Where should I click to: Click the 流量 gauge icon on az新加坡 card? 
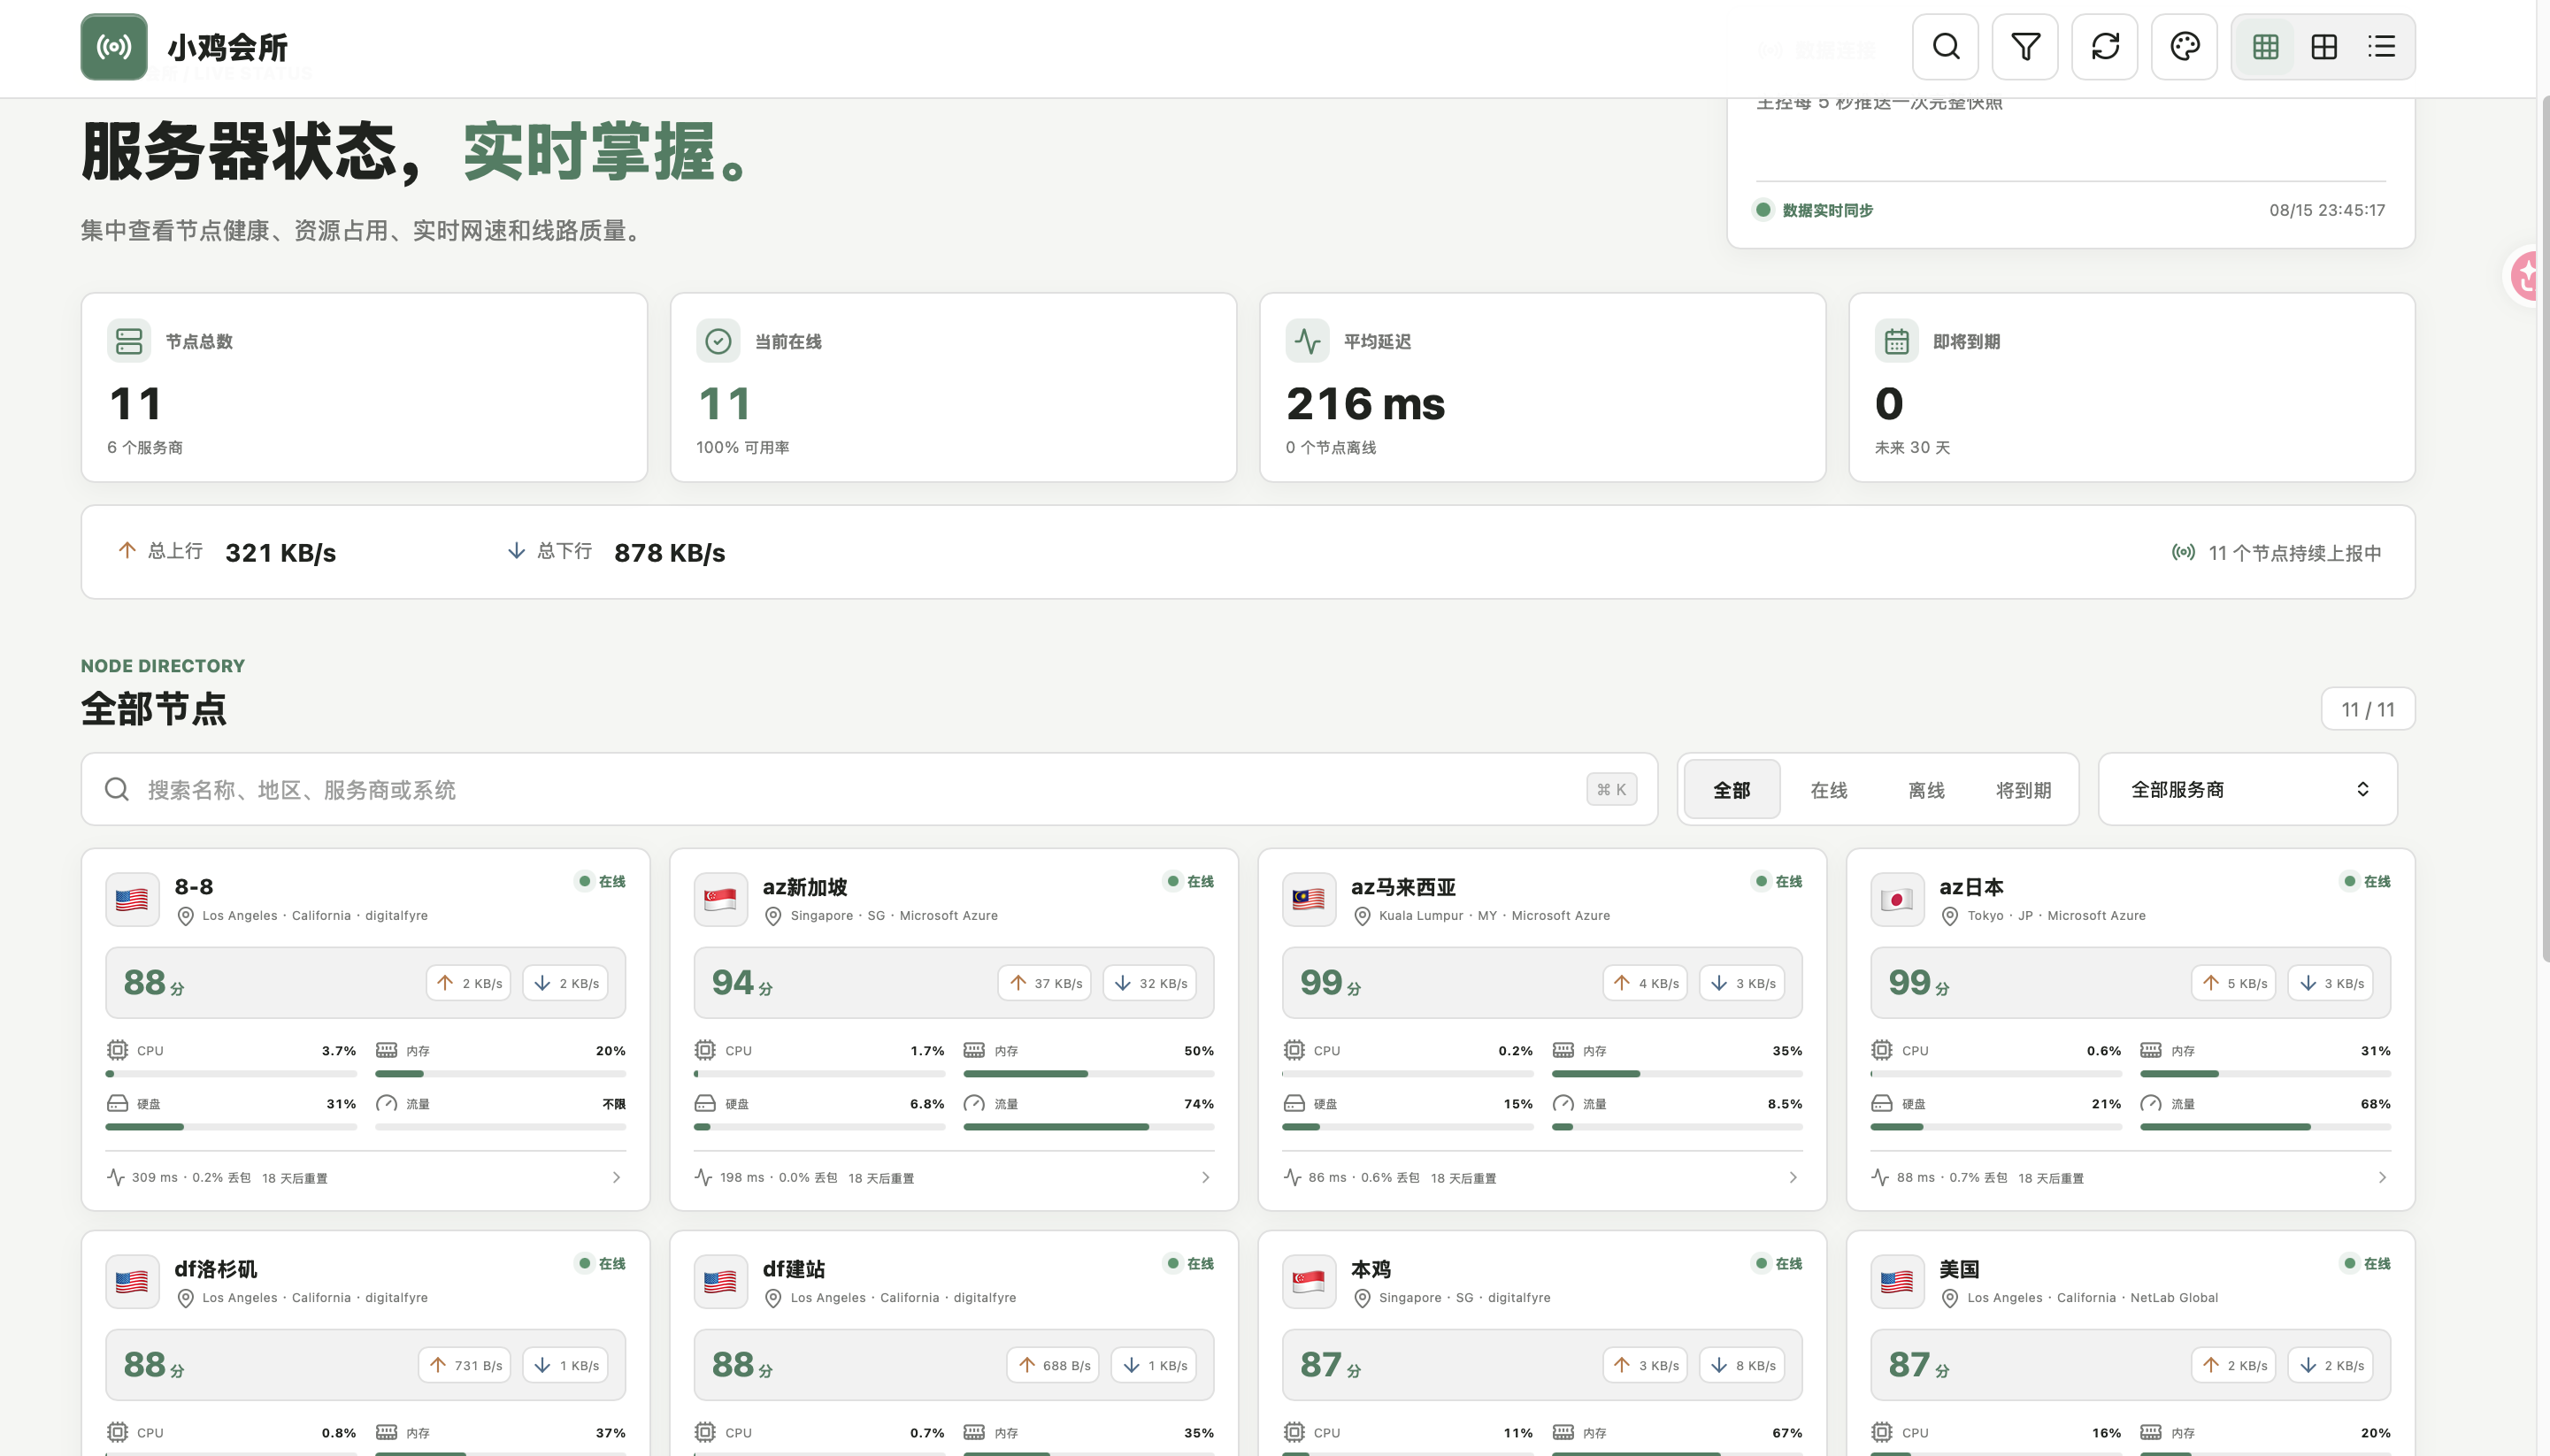[974, 1103]
